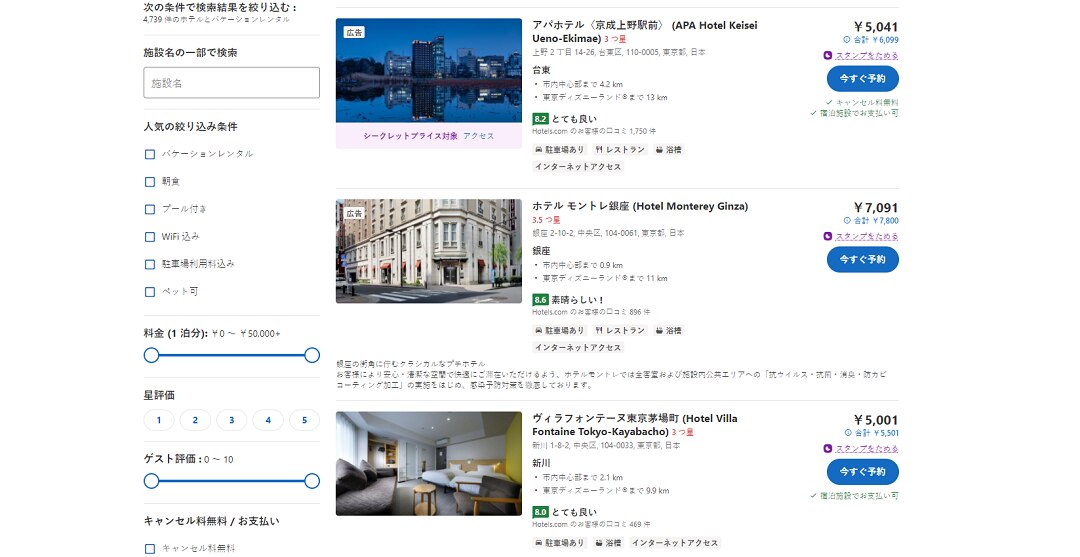The width and height of the screenshot is (1080, 557).
Task: Click スタンプをためる link for APA Hotel
Action: click(x=867, y=56)
